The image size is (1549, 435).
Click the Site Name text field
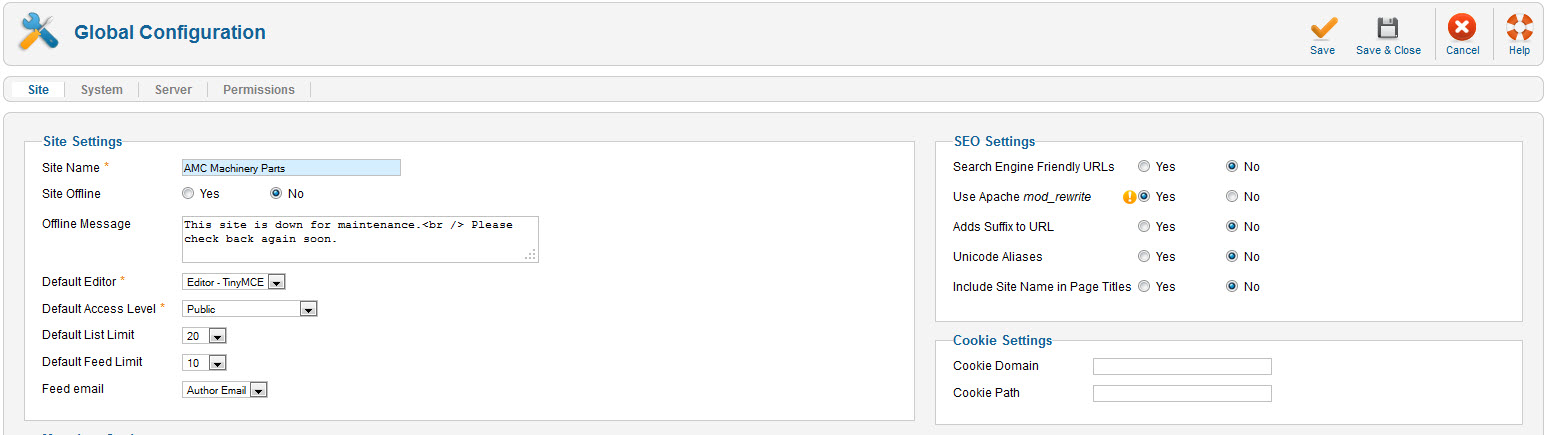[x=291, y=168]
